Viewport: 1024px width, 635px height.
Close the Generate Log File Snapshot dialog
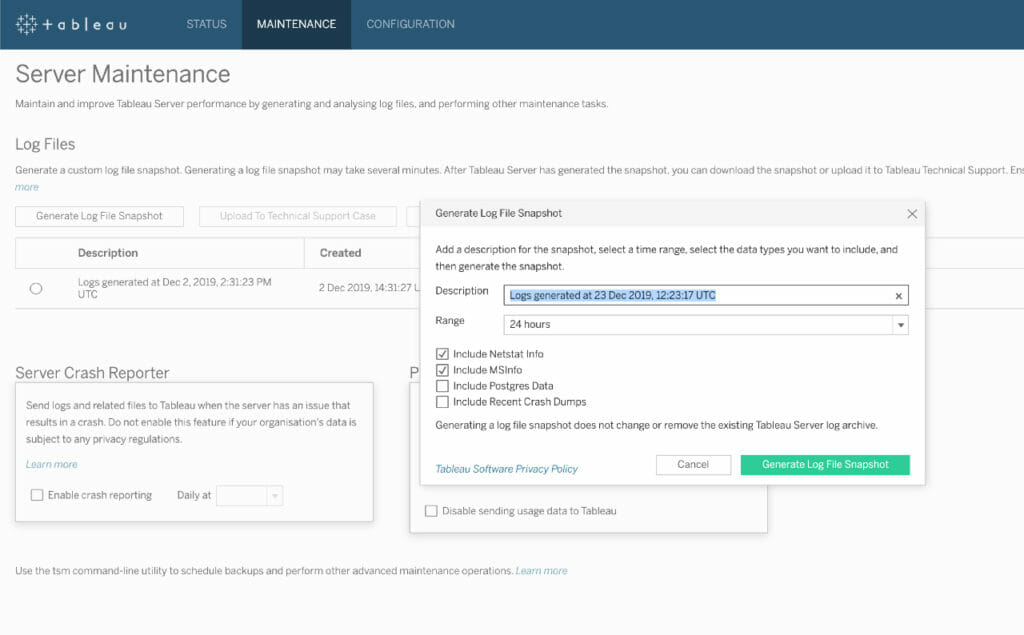point(911,214)
